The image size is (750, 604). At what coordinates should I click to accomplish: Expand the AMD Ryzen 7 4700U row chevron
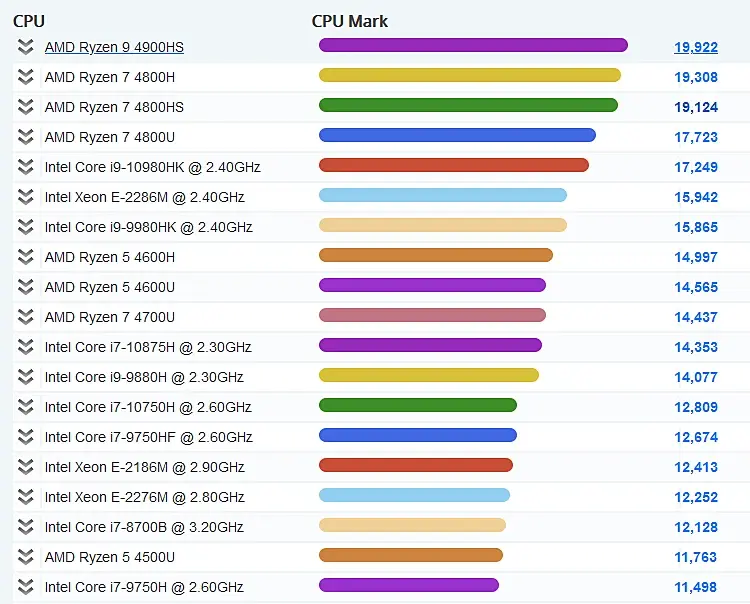(25, 317)
